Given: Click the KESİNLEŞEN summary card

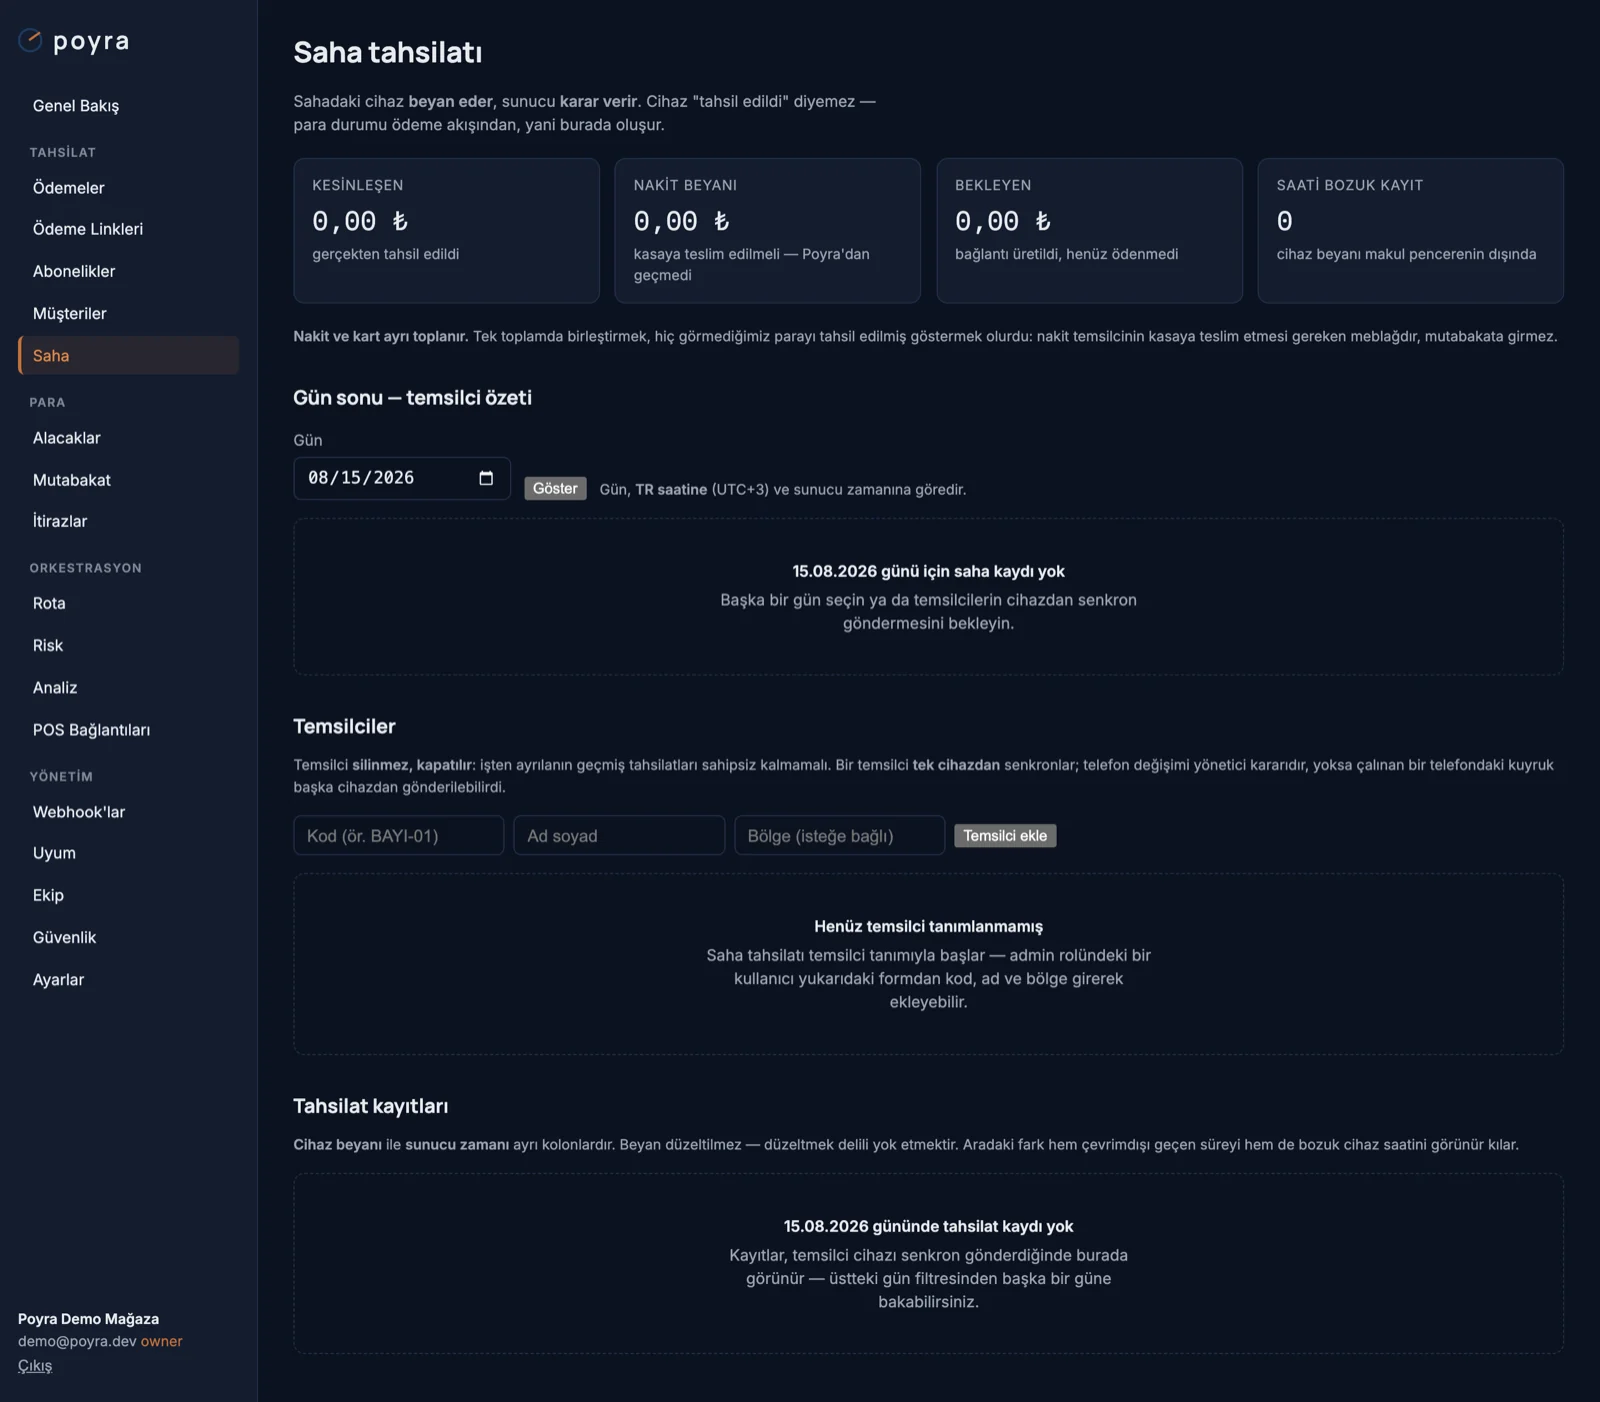Looking at the screenshot, I should [446, 230].
